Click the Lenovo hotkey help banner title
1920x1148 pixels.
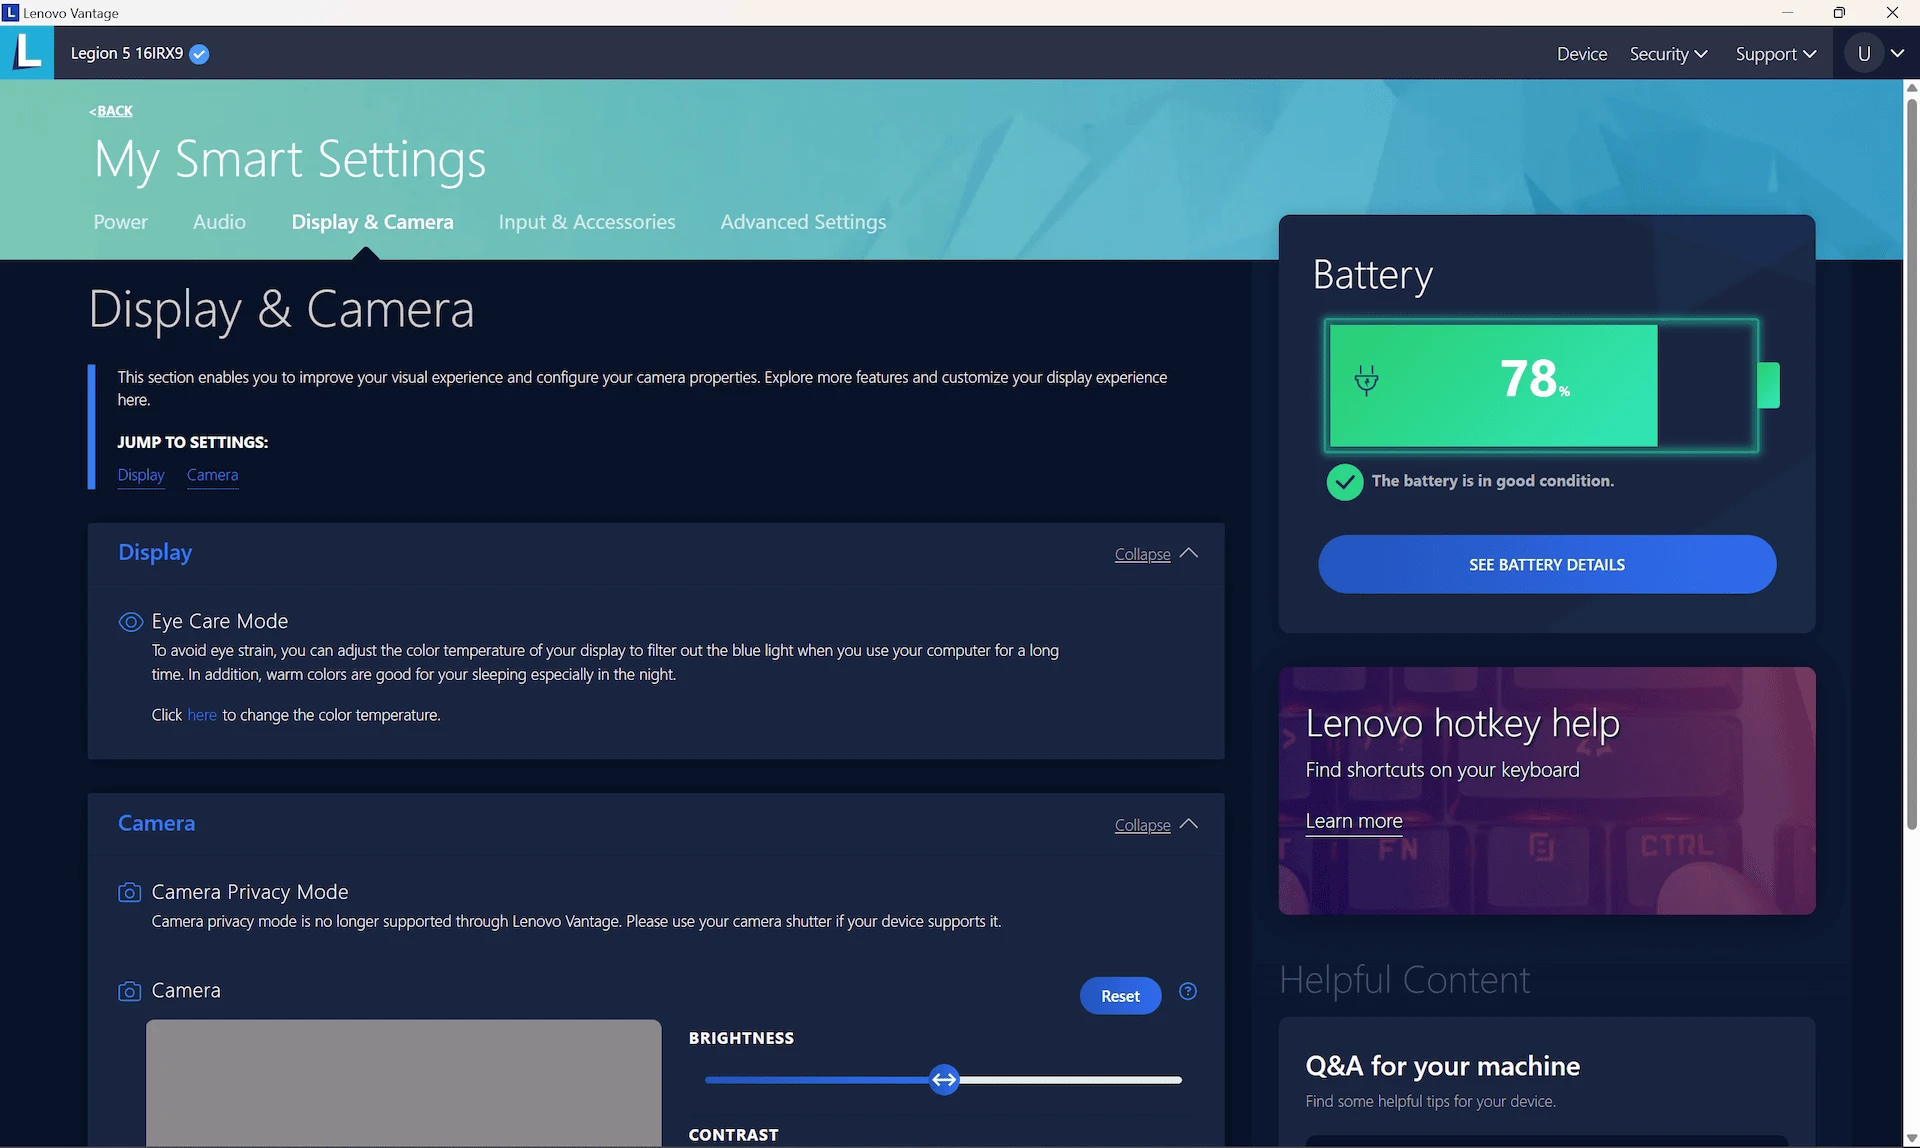(1462, 723)
